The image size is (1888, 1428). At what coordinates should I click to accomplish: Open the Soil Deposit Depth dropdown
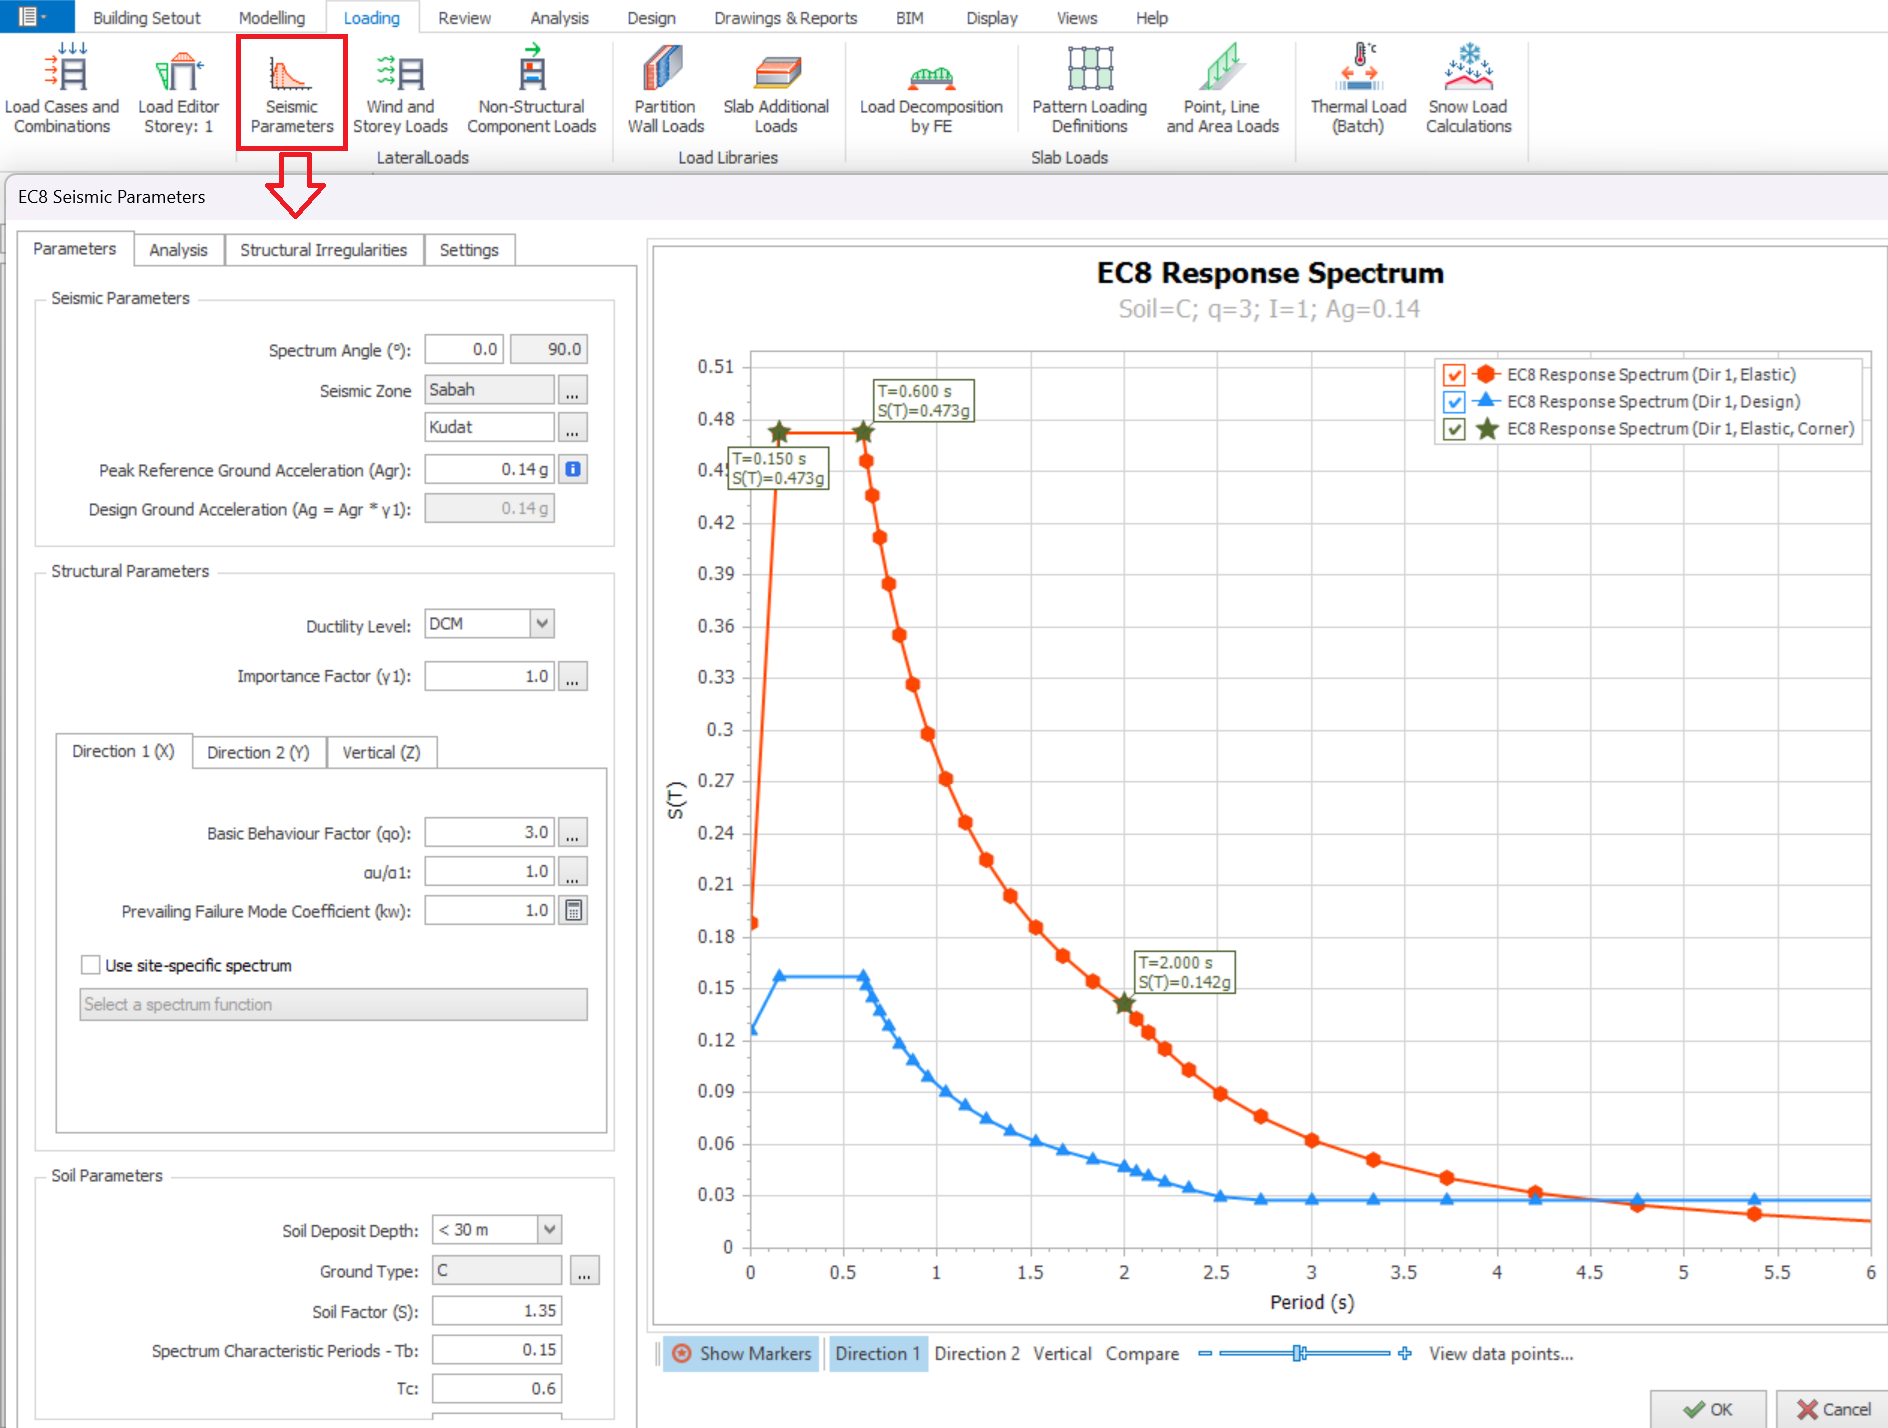point(549,1229)
